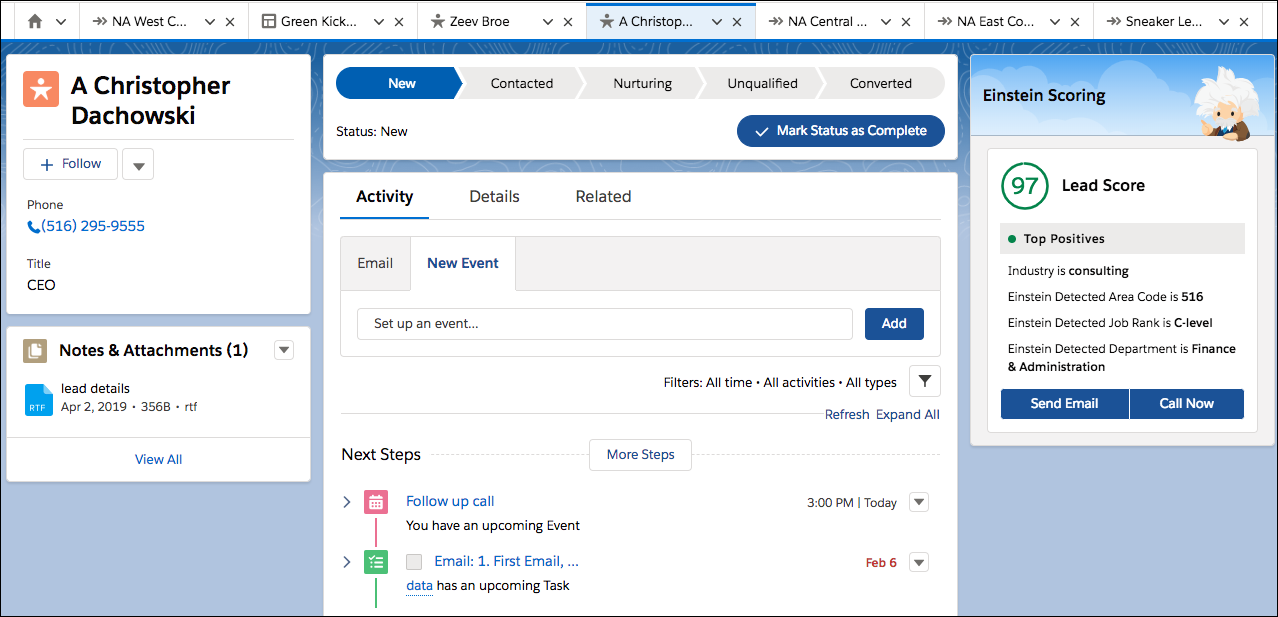Open actions dropdown for the Feb 6 task
Image resolution: width=1278 pixels, height=617 pixels.
(x=919, y=562)
